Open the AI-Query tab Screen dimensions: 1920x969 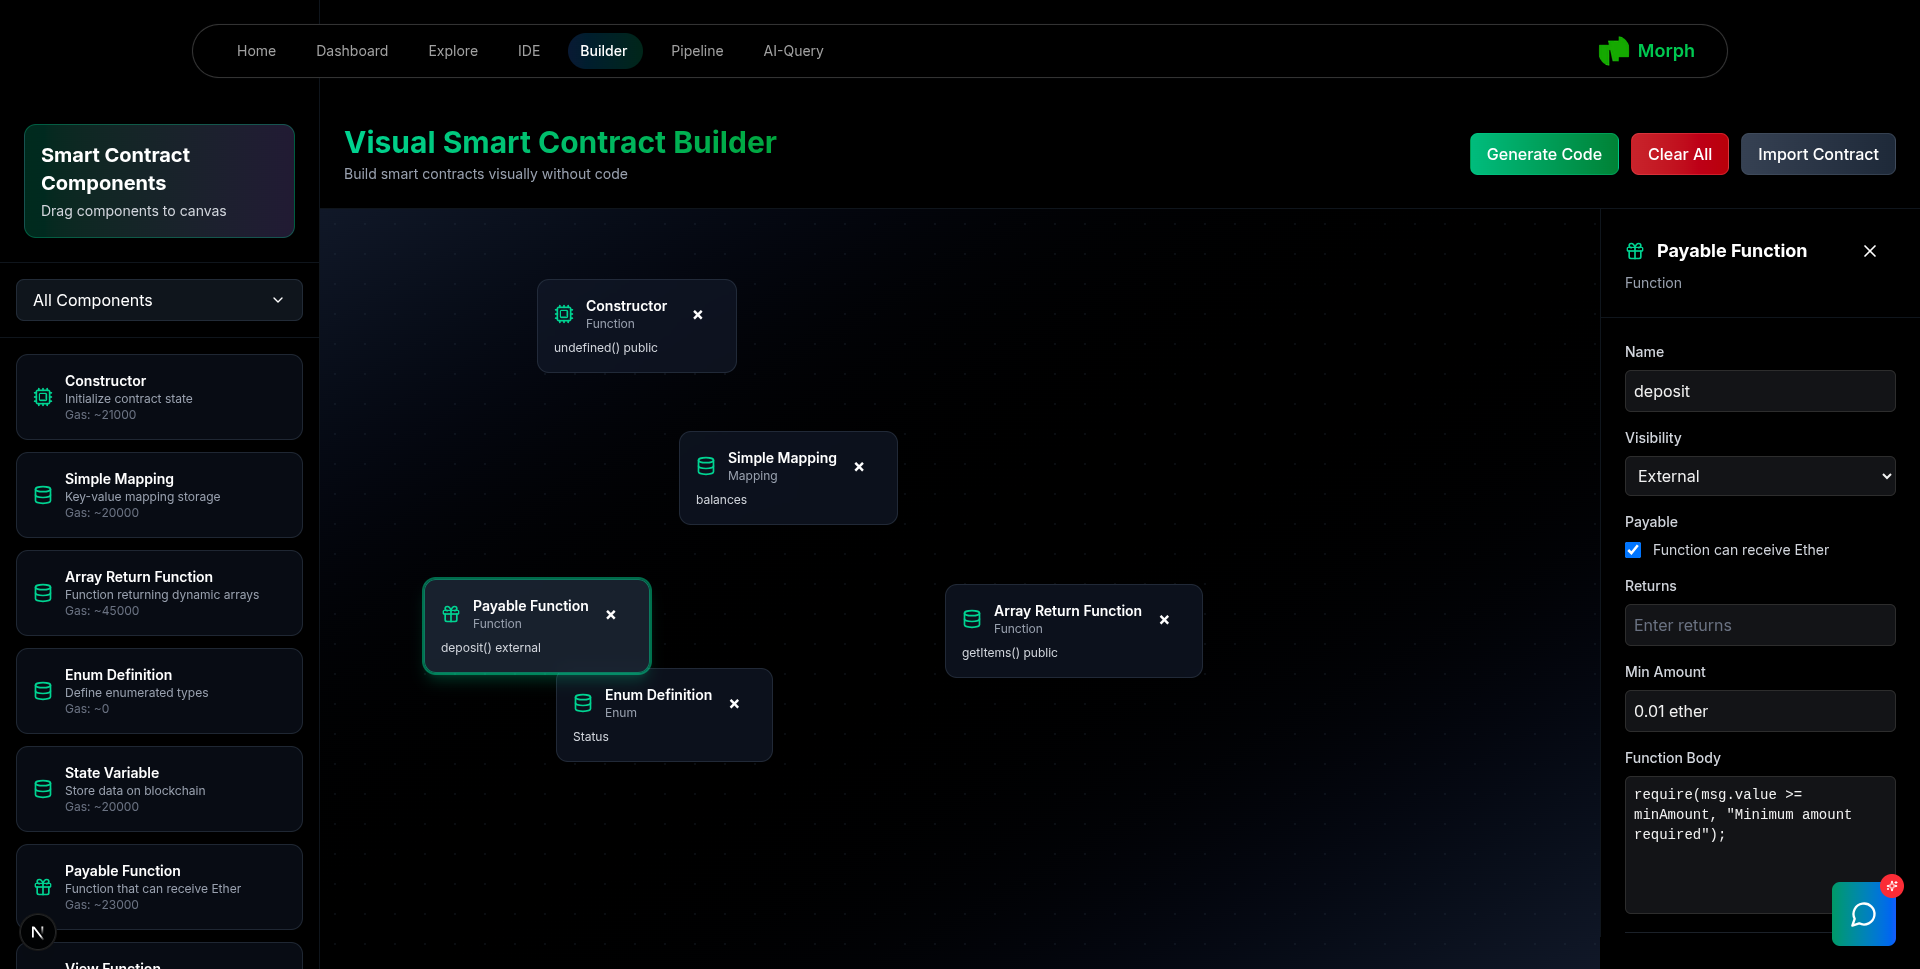pos(793,51)
